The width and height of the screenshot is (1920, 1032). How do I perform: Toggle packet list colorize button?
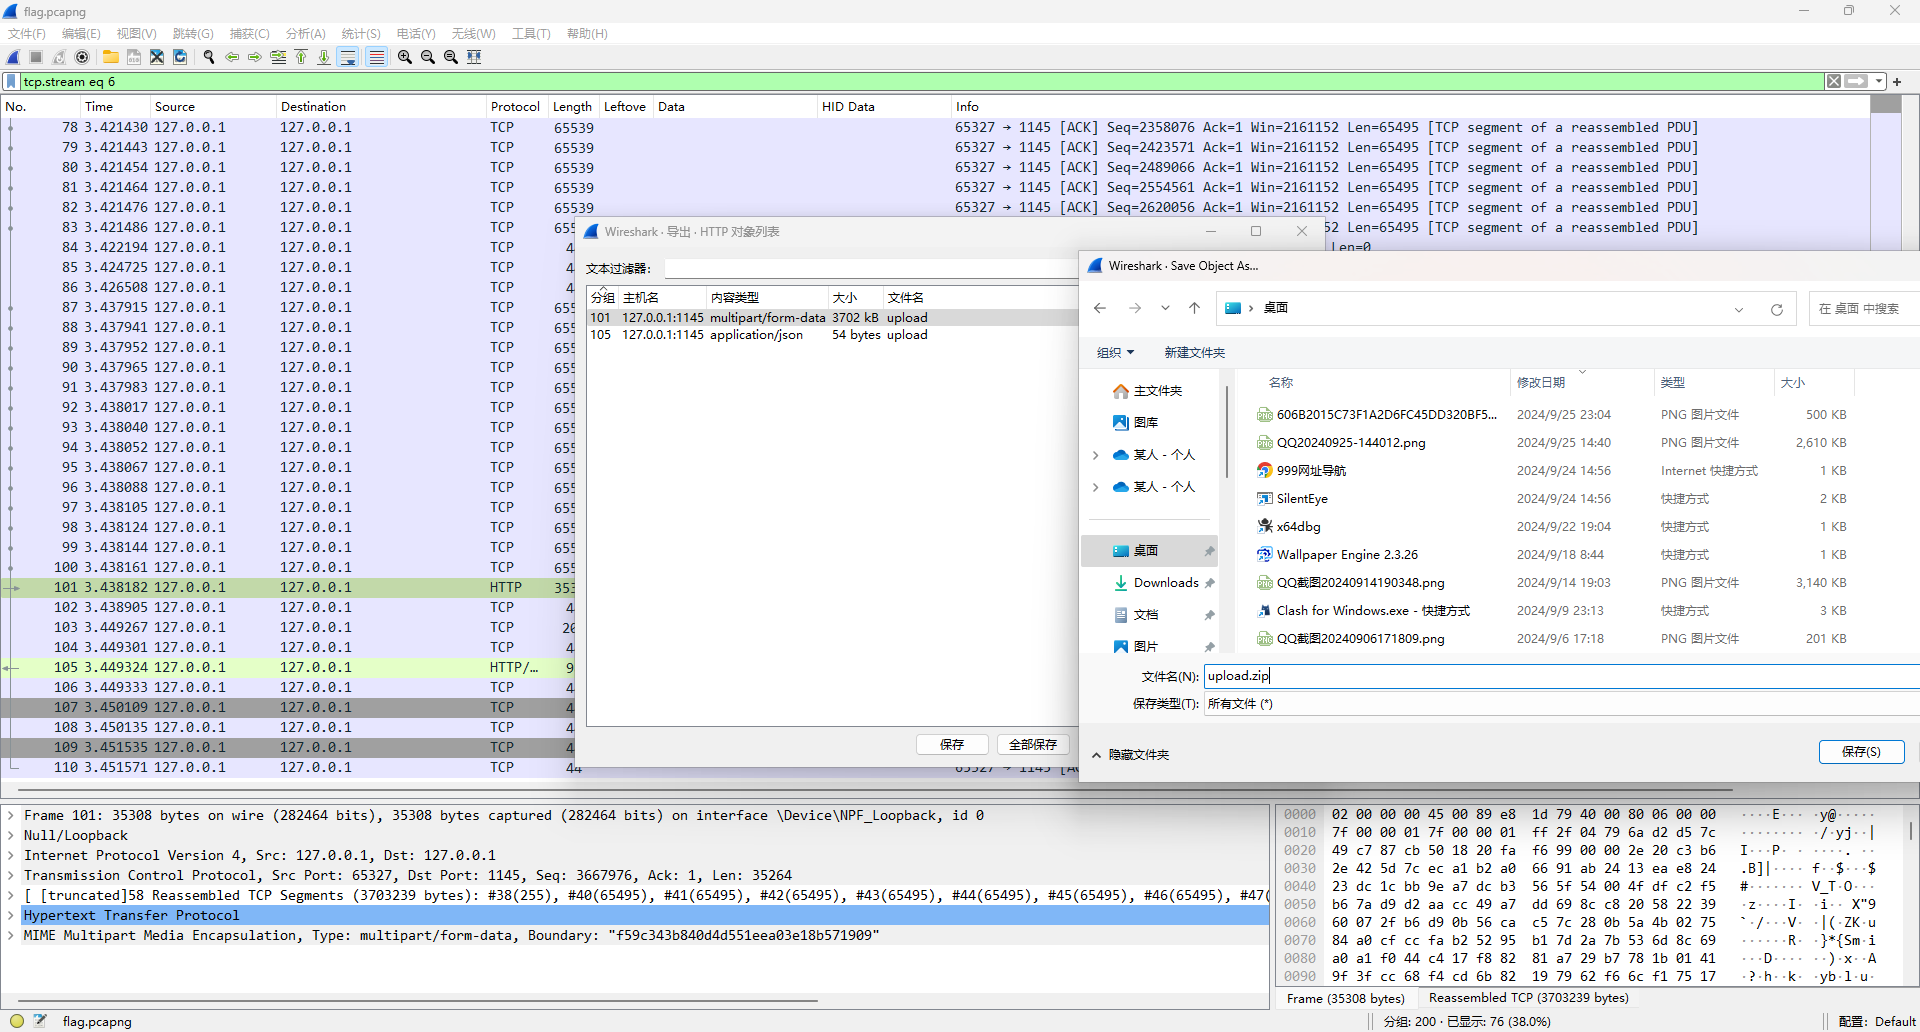(x=376, y=57)
